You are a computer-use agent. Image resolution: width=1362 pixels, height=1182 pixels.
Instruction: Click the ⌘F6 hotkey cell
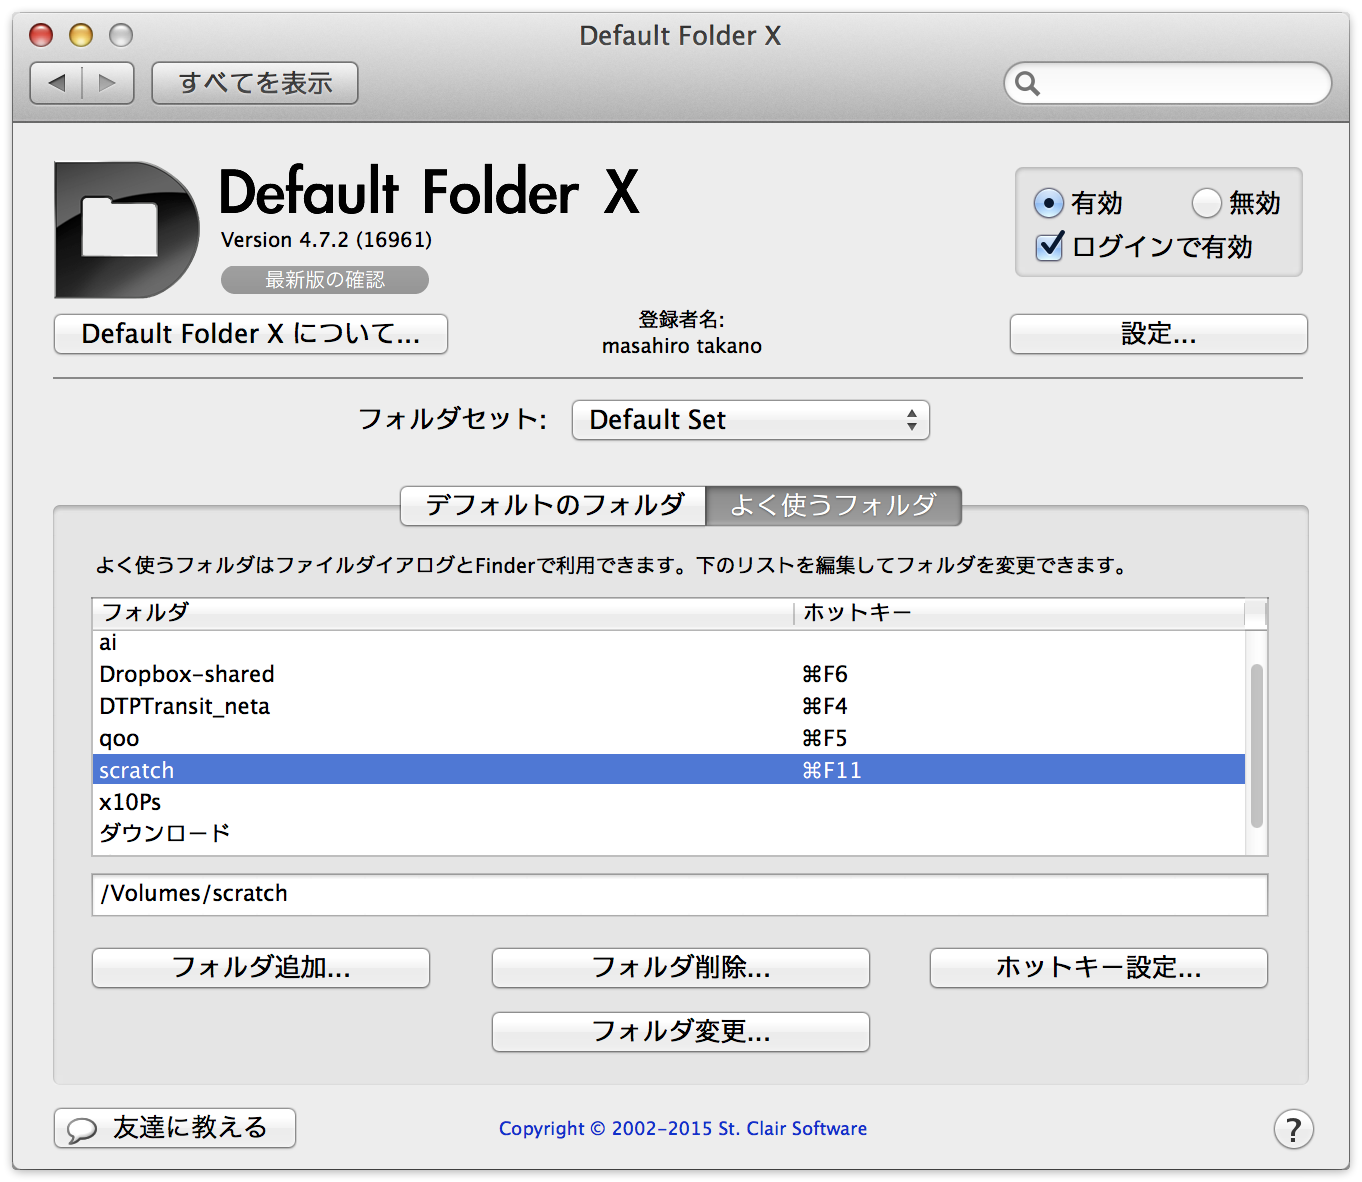(x=825, y=675)
